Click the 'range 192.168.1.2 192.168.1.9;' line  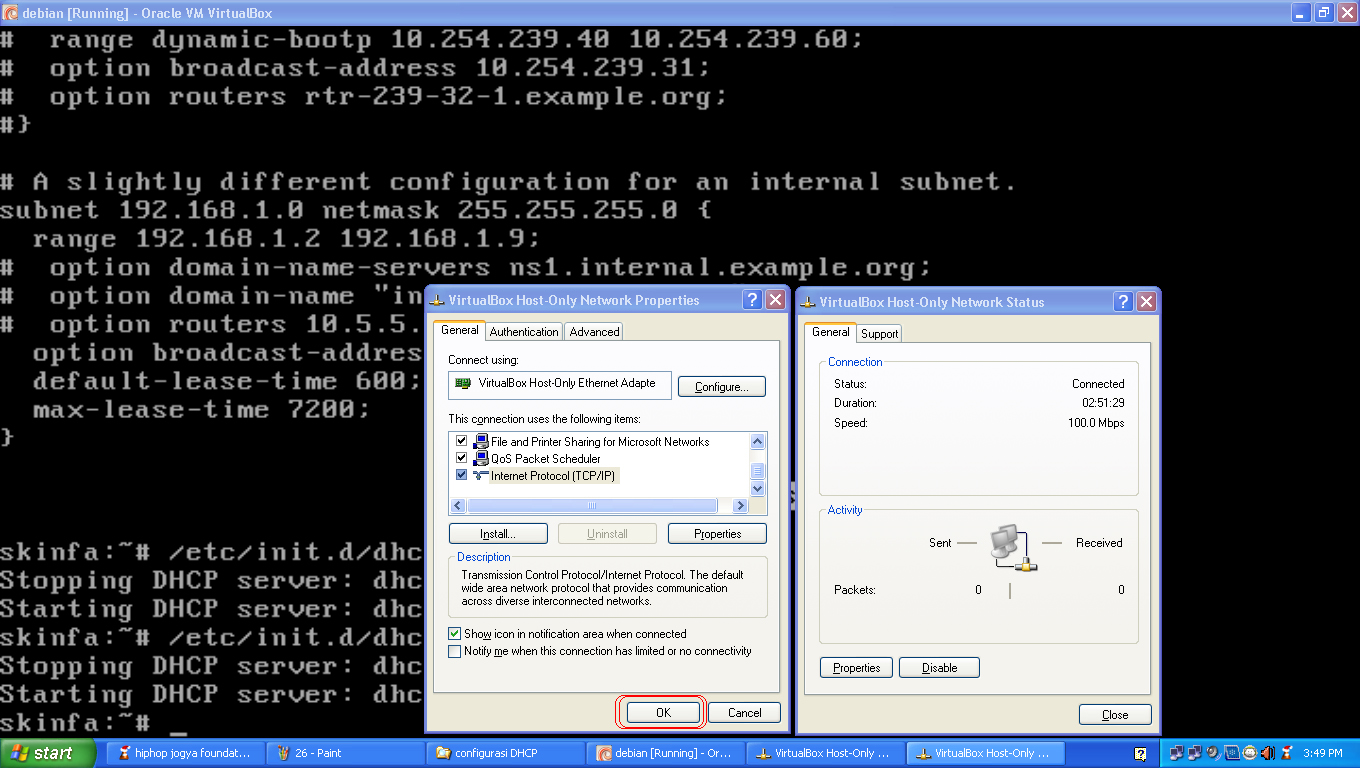286,239
